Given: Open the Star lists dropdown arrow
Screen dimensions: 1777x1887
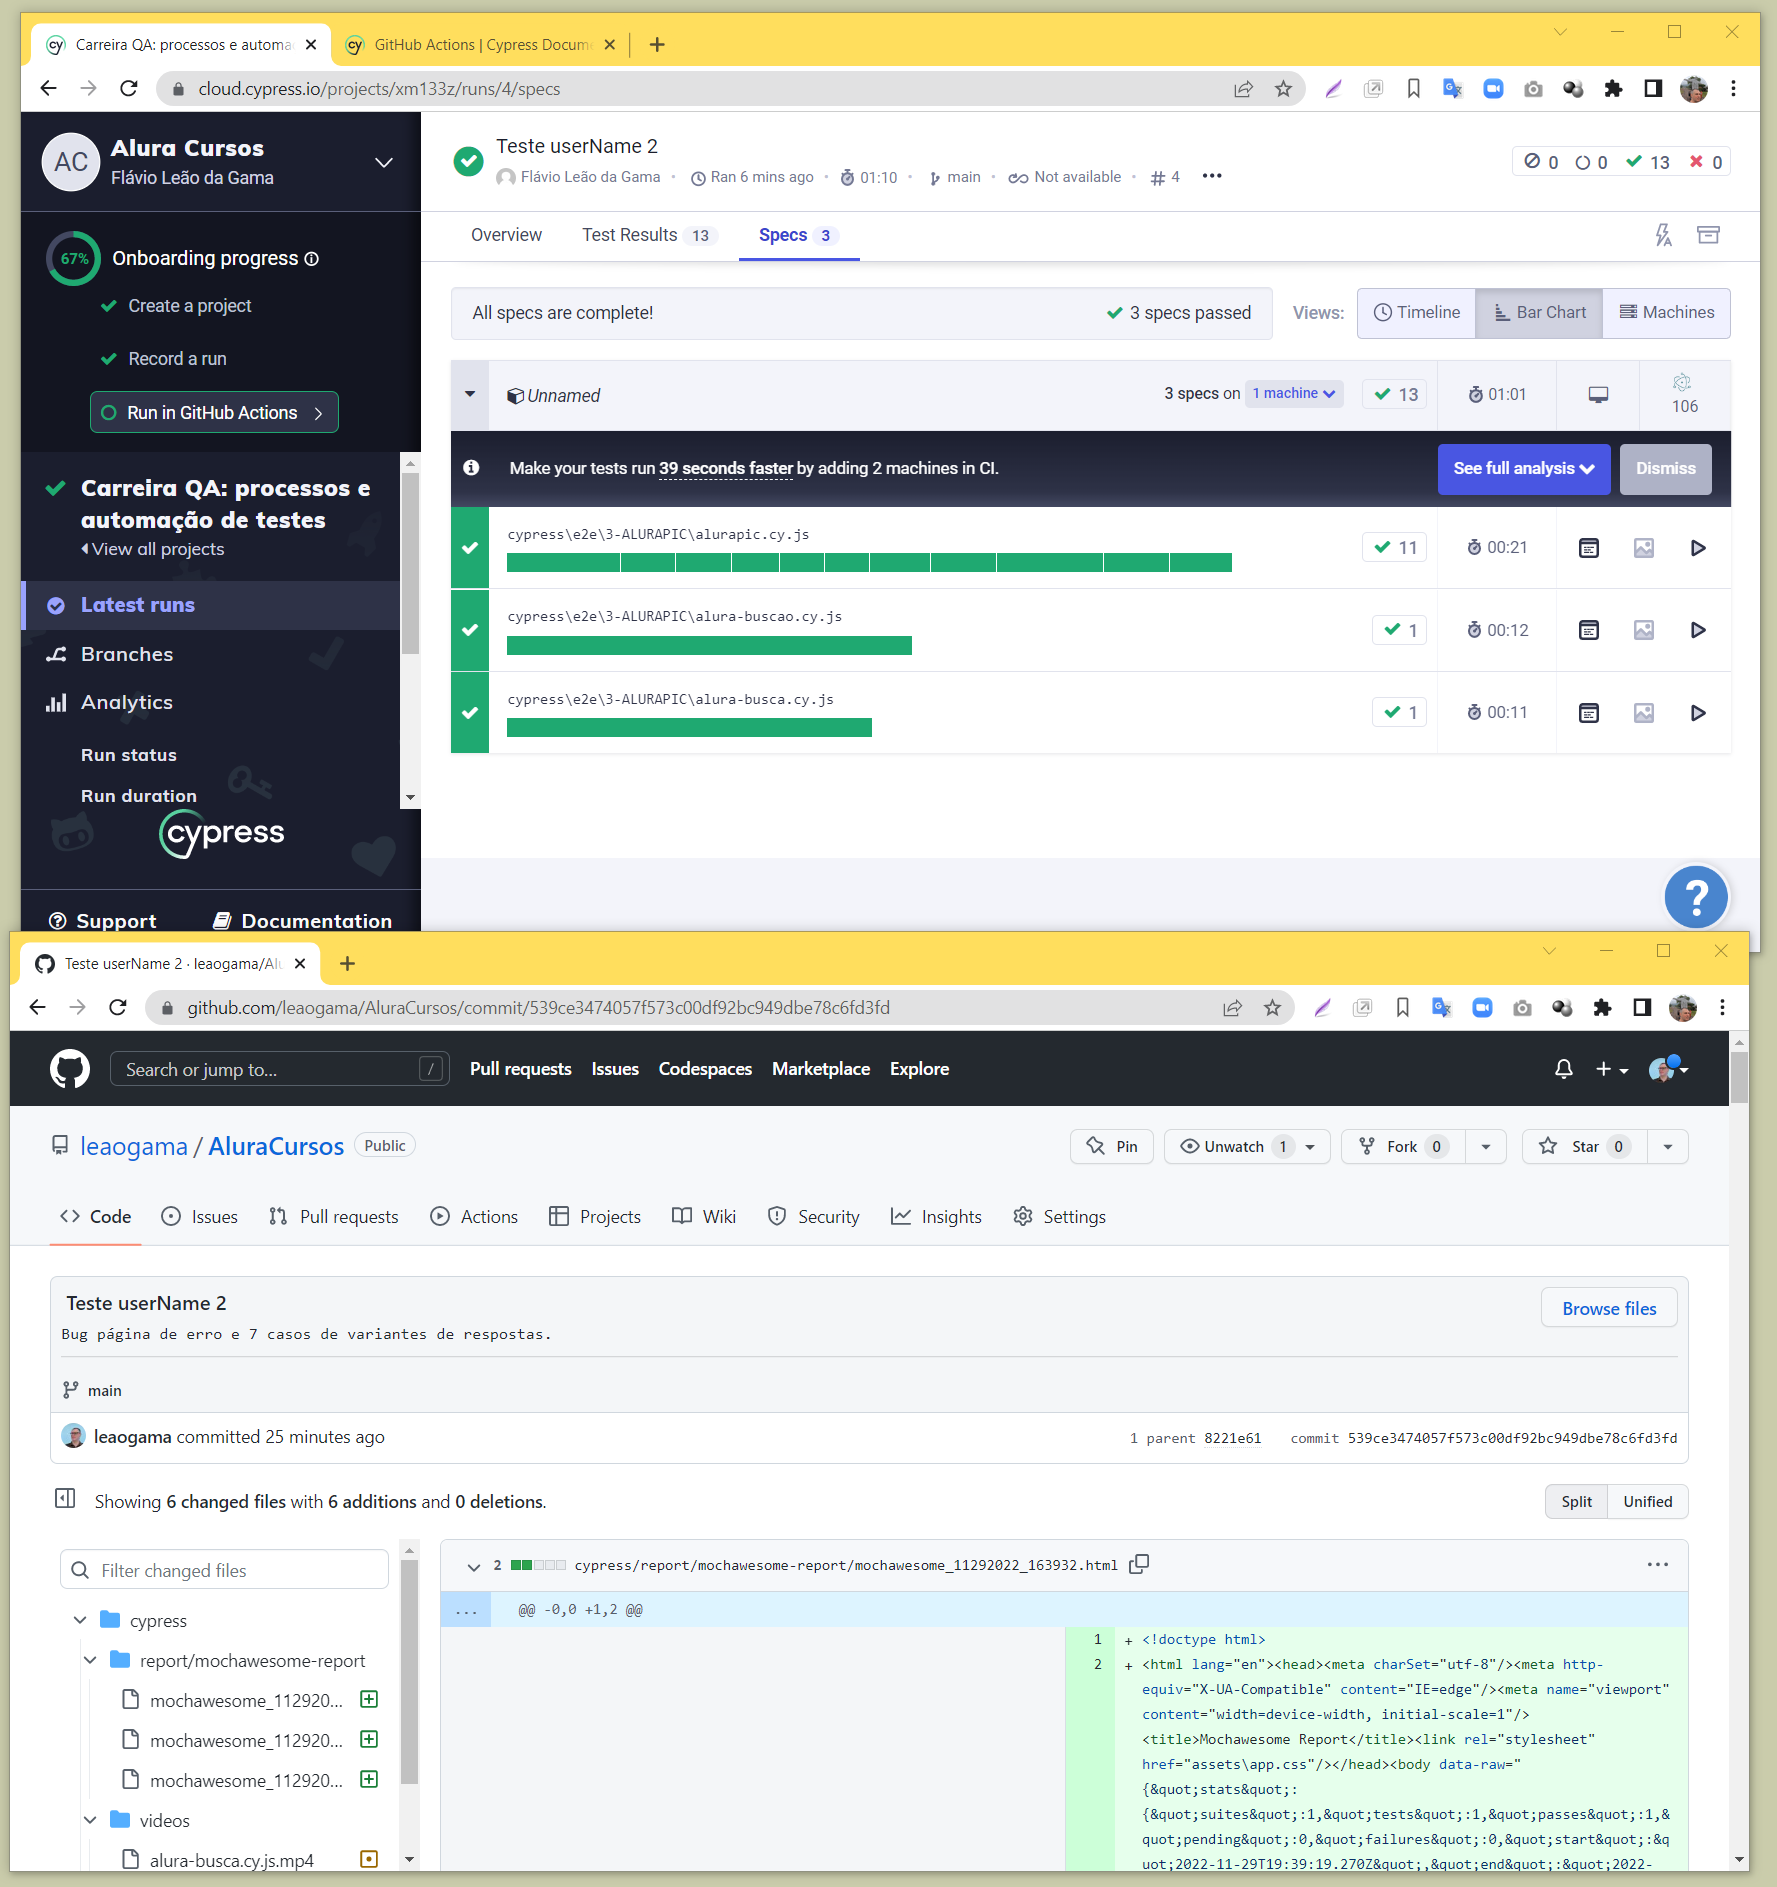Looking at the screenshot, I should (x=1668, y=1147).
